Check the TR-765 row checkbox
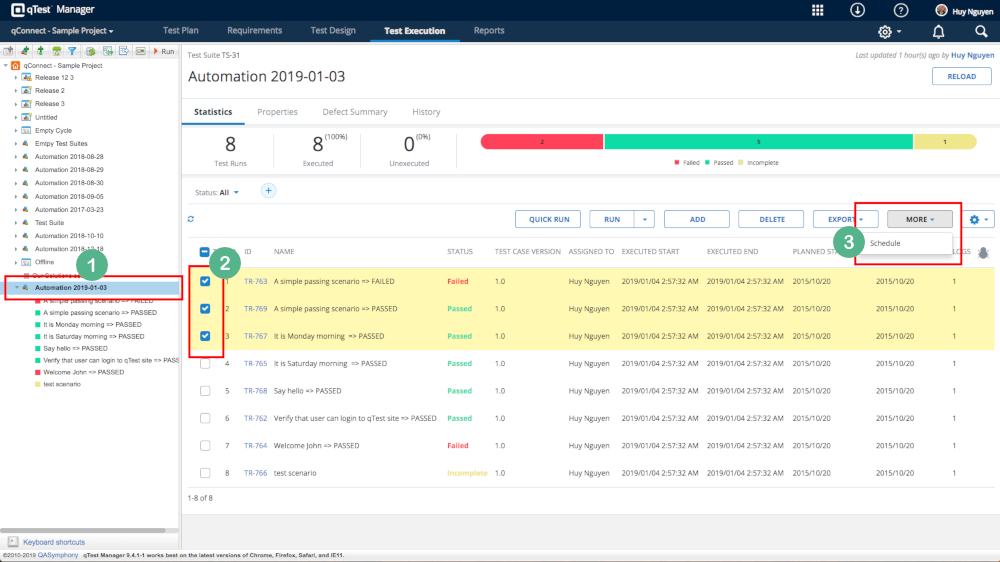Screen dimensions: 1000x562 click(205, 364)
